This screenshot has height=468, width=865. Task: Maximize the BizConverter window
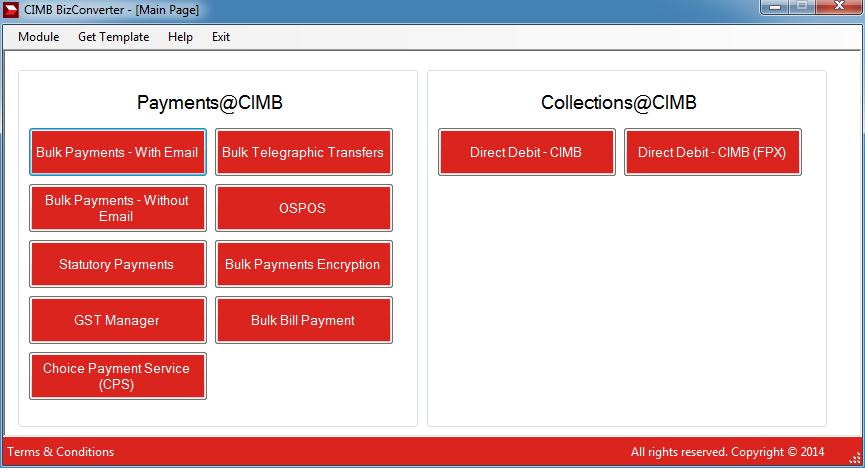(802, 7)
